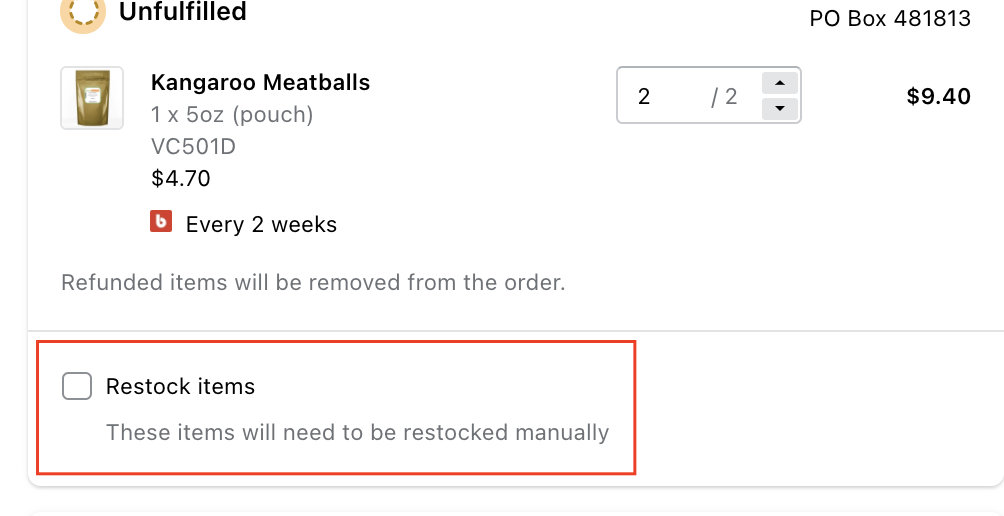The height and width of the screenshot is (516, 1004).
Task: Click the $4.70 unit price
Action: tap(180, 179)
